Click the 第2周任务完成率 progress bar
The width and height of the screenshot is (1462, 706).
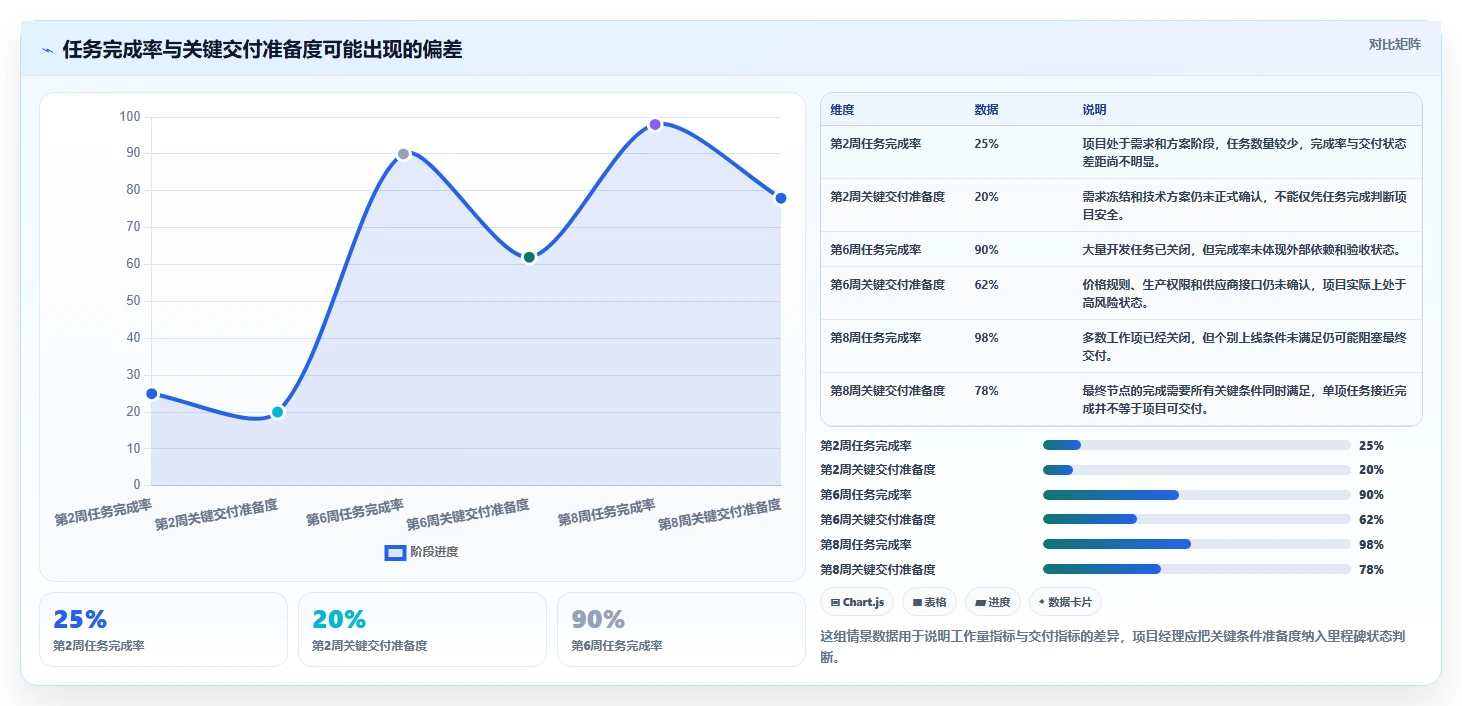pos(1196,445)
